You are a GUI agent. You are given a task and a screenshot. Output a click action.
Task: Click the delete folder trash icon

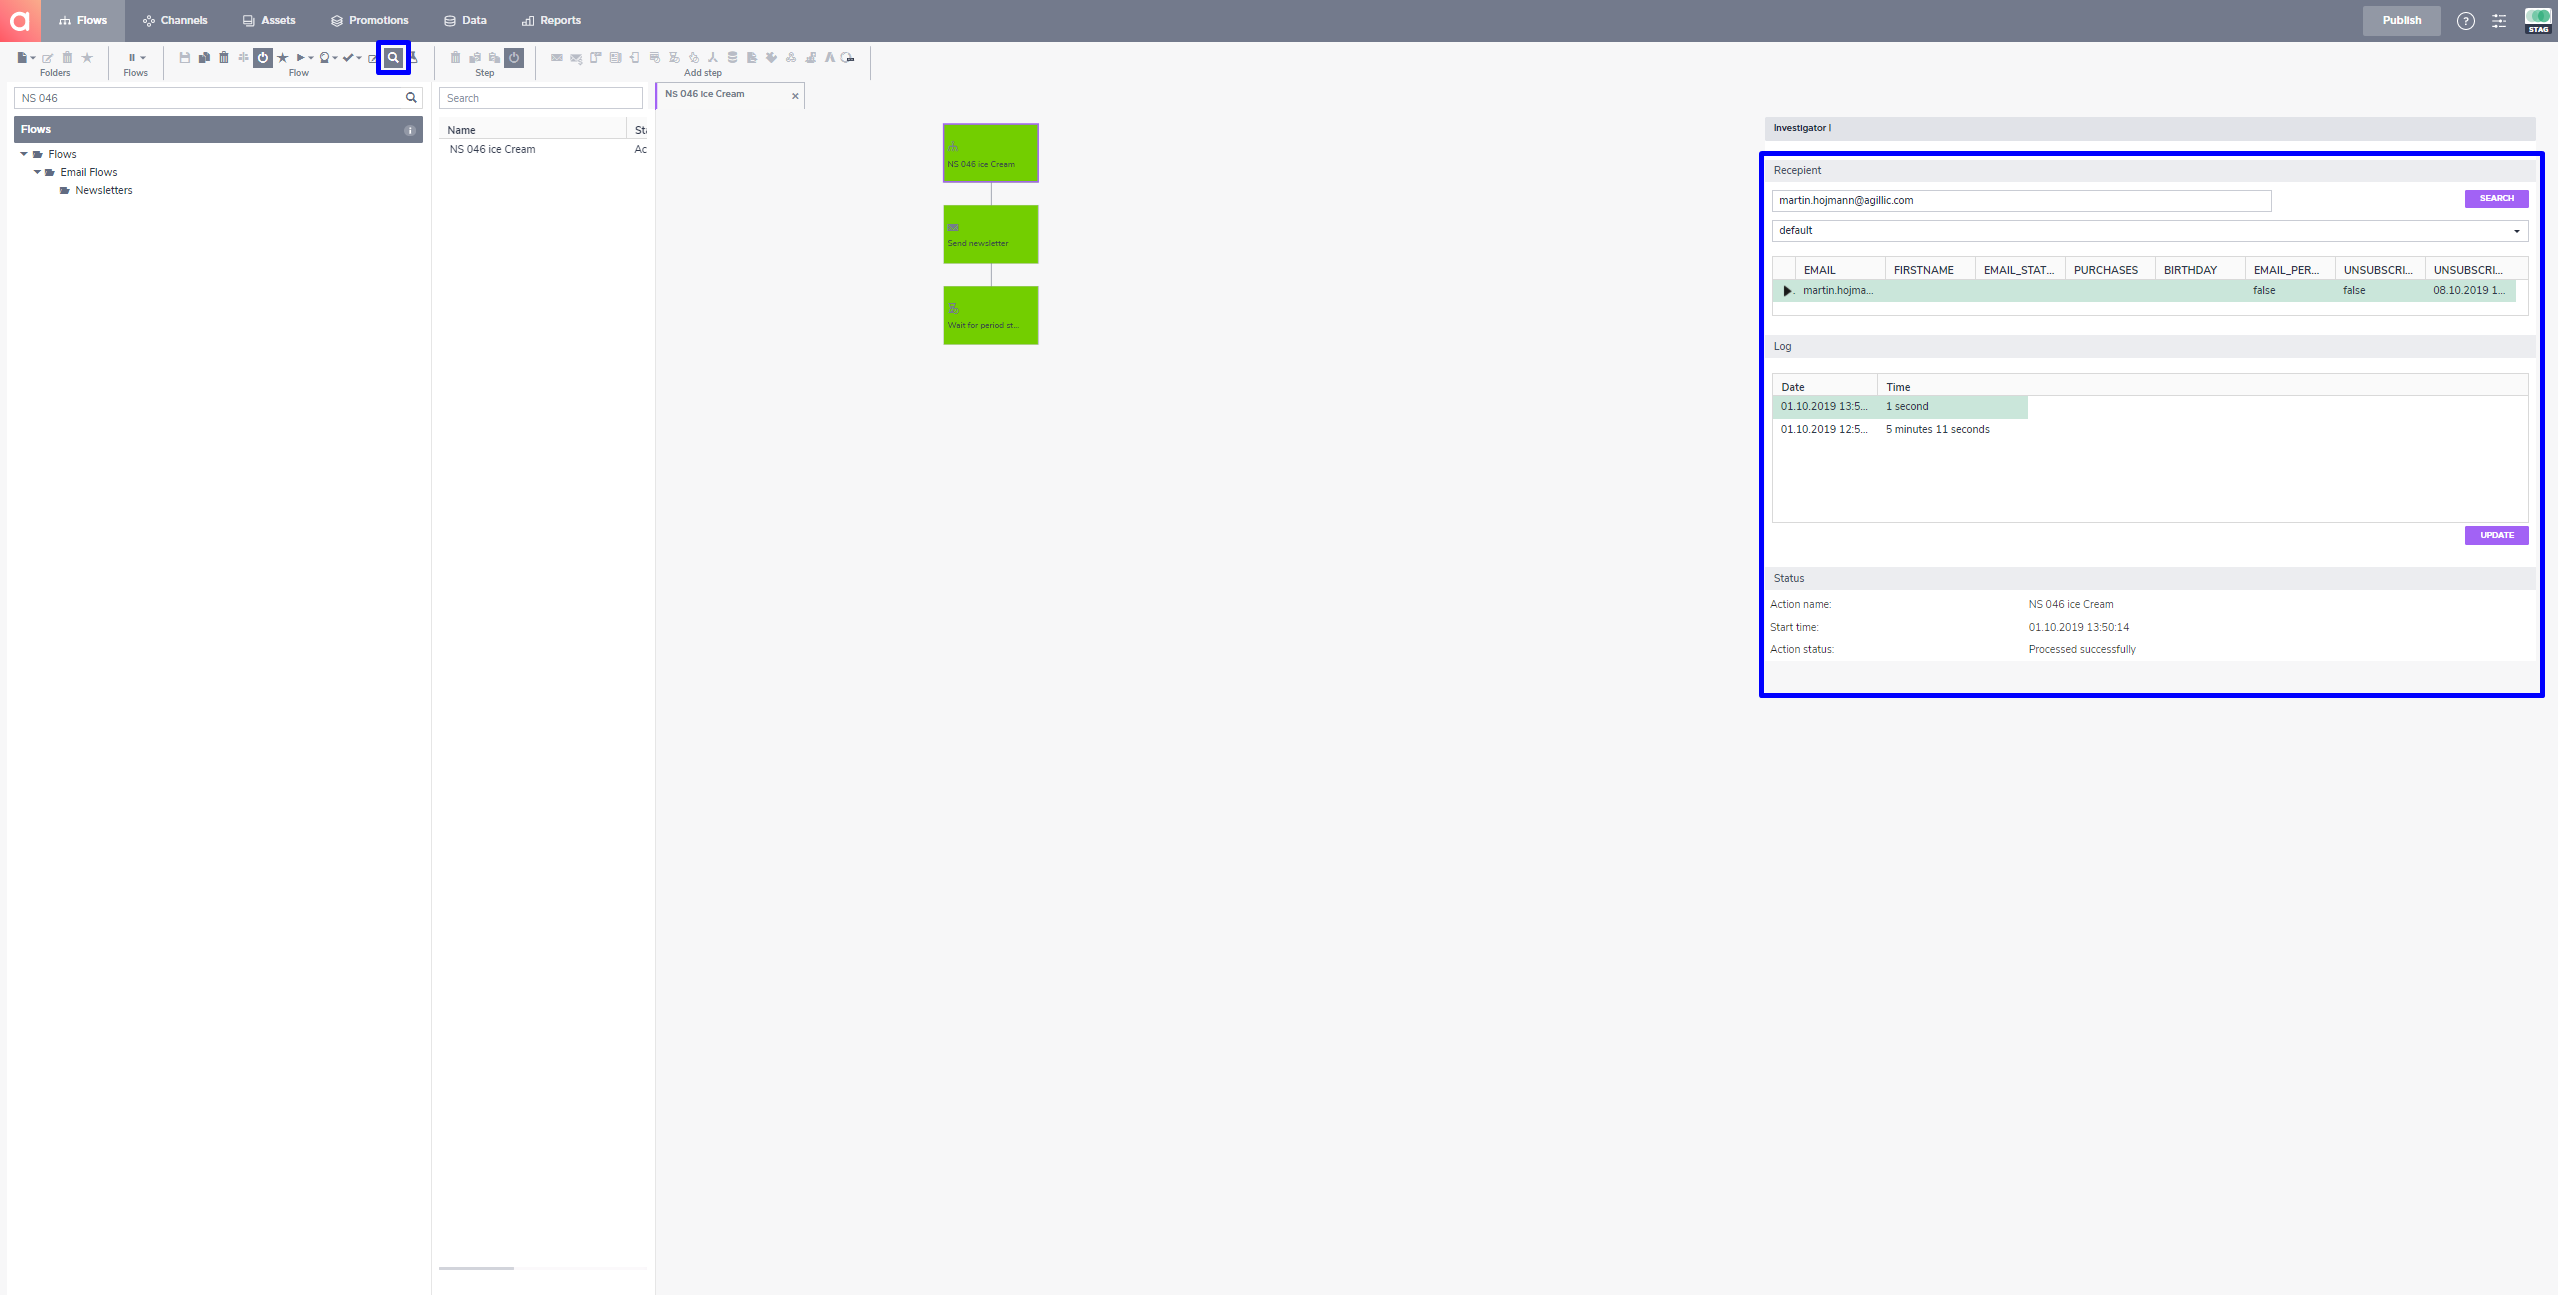tap(67, 58)
